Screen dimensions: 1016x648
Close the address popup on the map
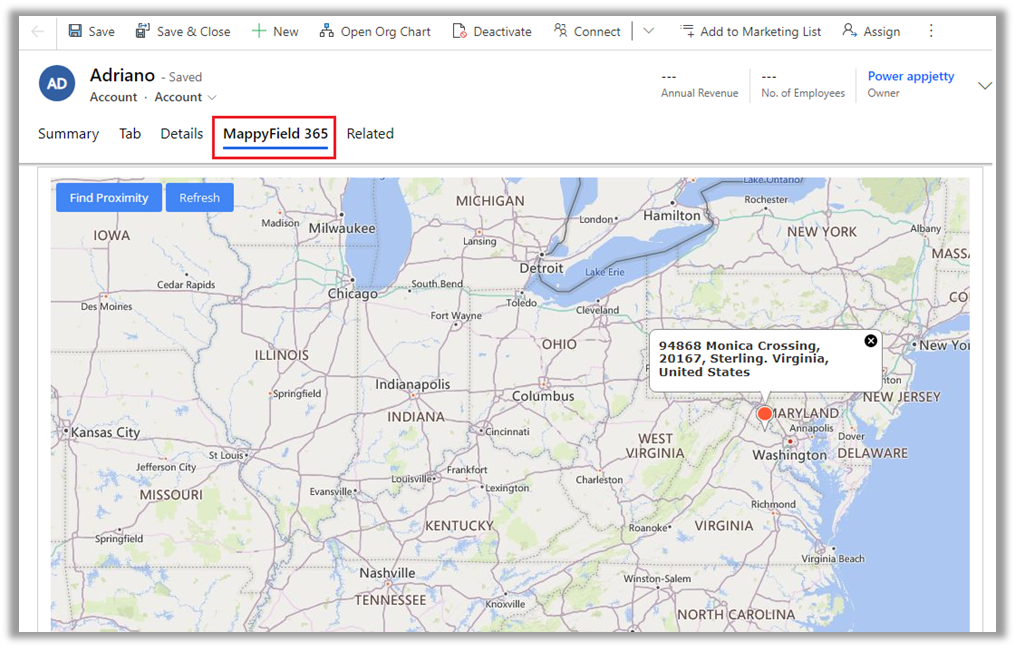pyautogui.click(x=870, y=341)
